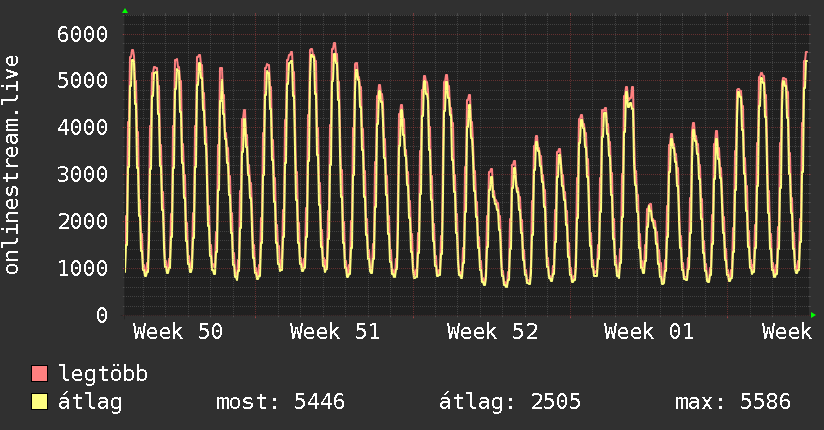Select the átlag legend label beside yellow swatch

[x=91, y=403]
